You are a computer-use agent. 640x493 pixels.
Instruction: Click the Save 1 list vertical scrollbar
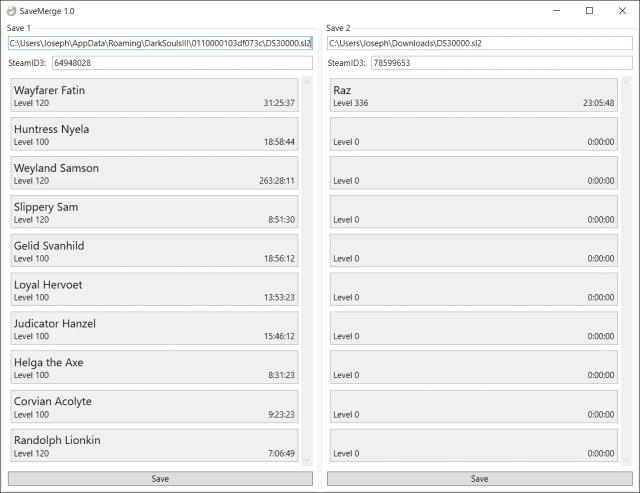tap(307, 270)
